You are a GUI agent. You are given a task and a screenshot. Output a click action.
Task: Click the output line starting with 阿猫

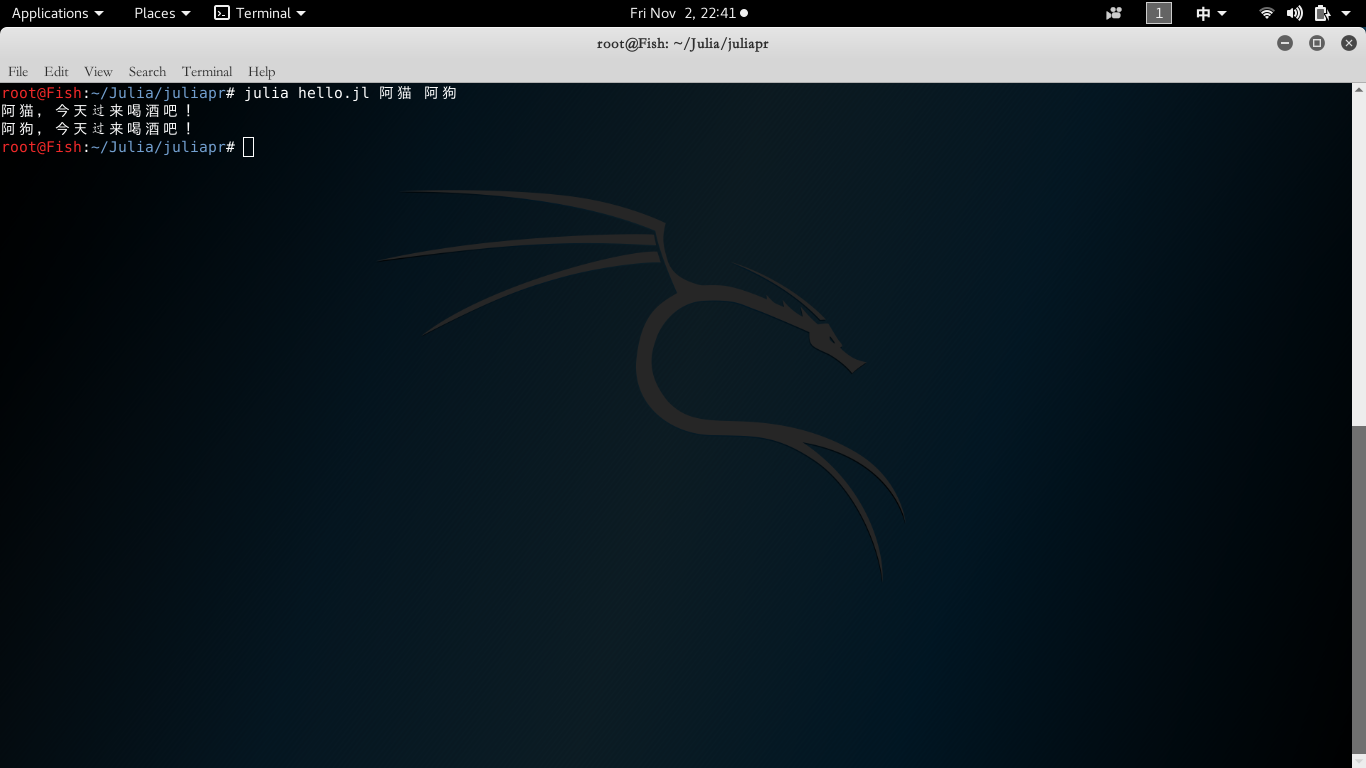[97, 111]
